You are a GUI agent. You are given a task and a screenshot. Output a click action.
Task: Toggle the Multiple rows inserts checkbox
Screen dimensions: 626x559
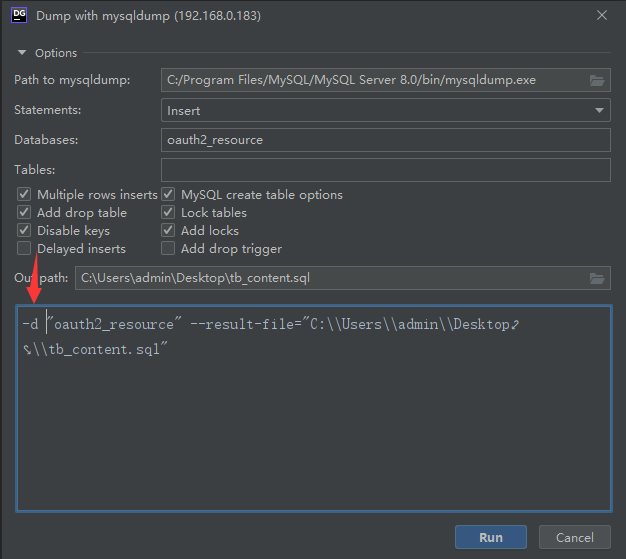tap(24, 194)
